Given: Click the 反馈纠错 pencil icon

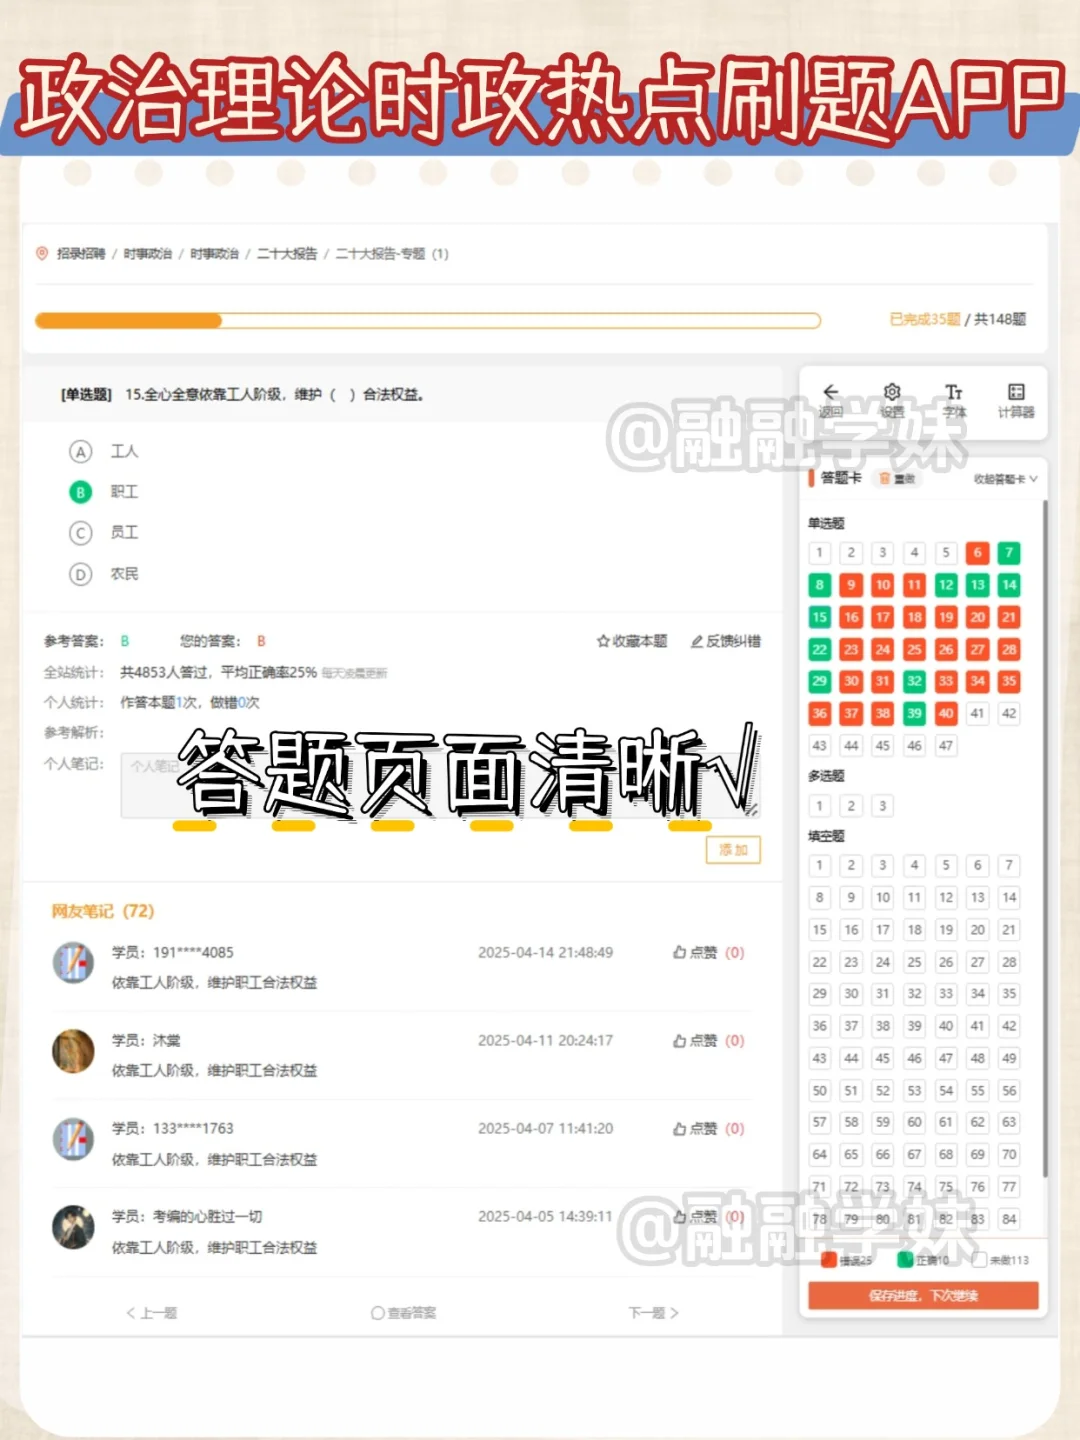Looking at the screenshot, I should pyautogui.click(x=726, y=641).
